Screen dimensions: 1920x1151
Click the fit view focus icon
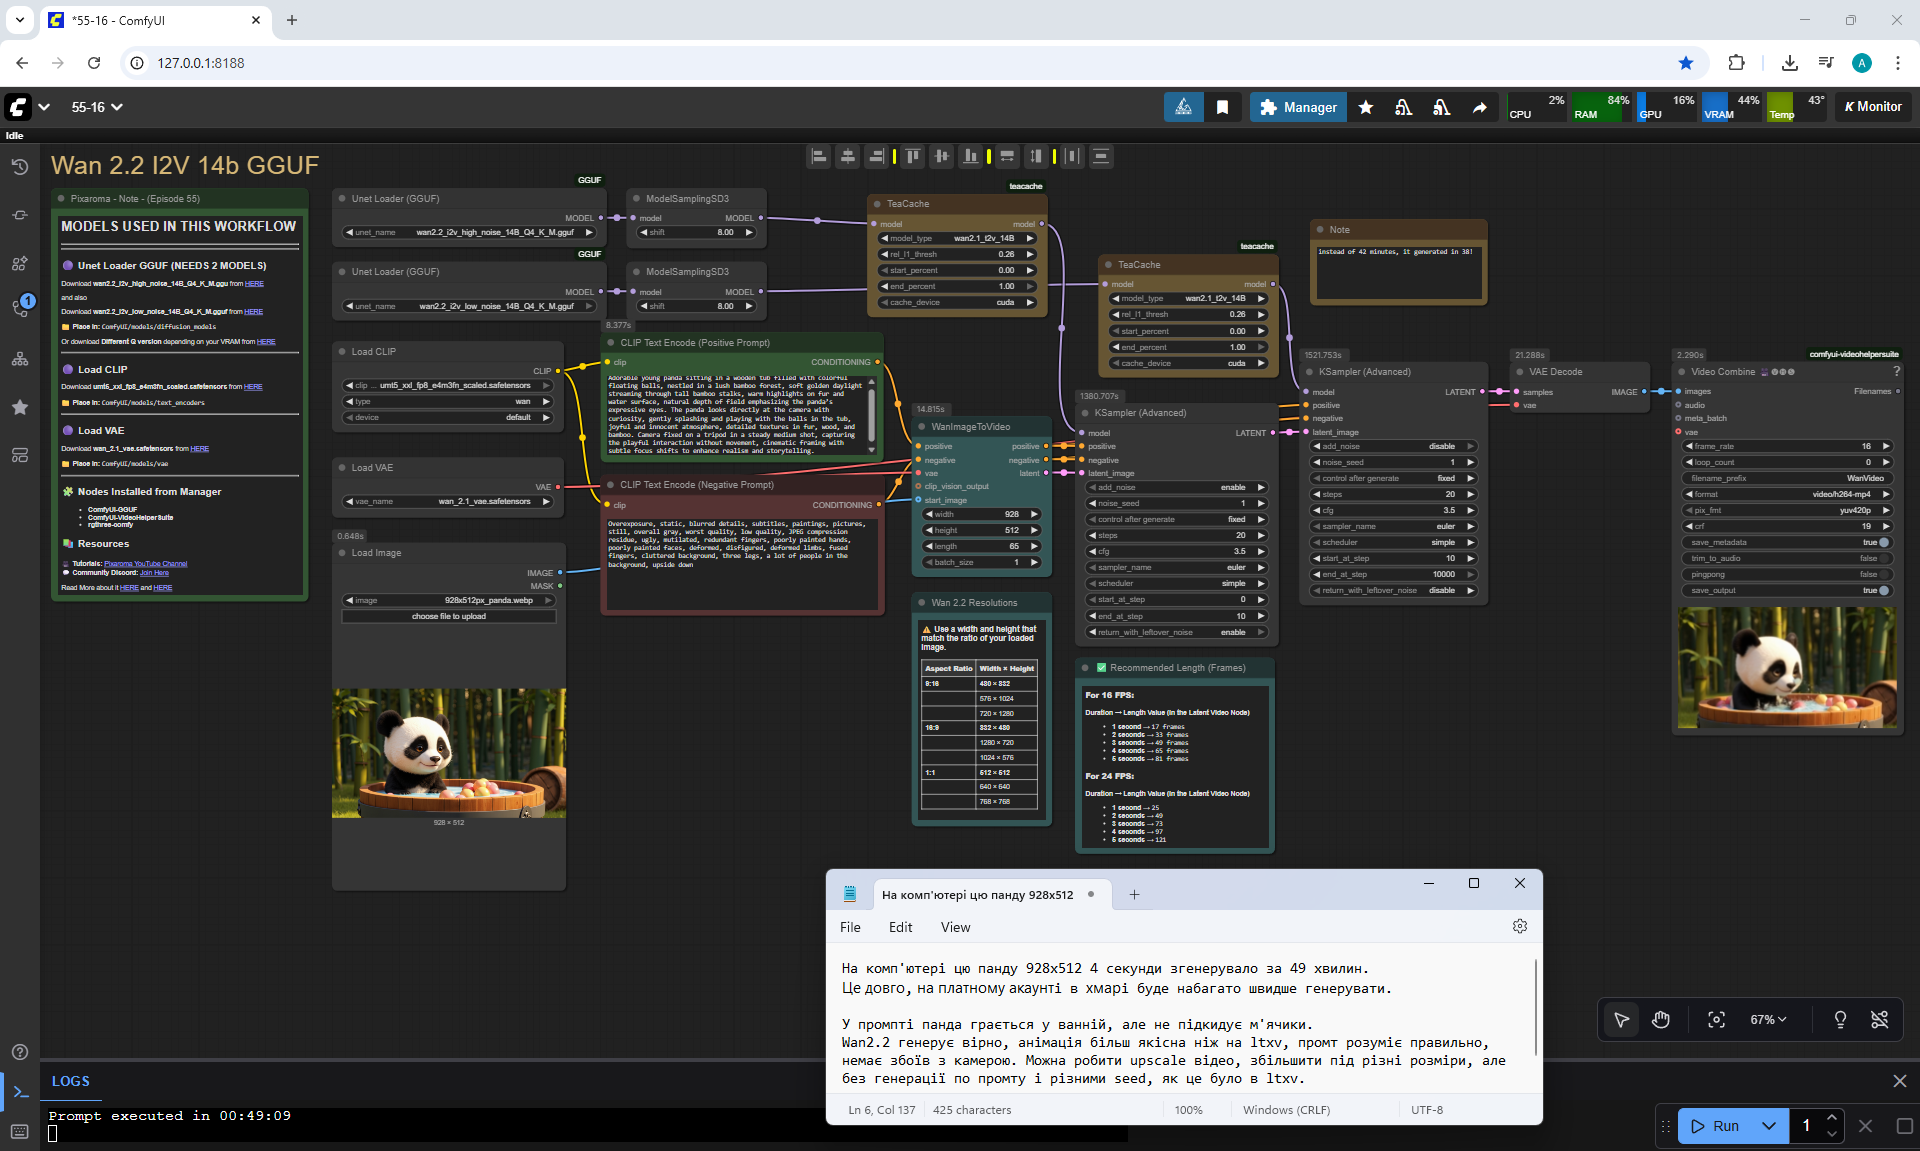[1716, 1019]
